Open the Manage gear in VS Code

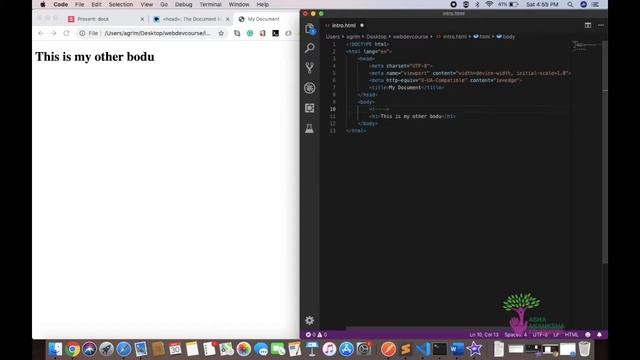tap(310, 320)
